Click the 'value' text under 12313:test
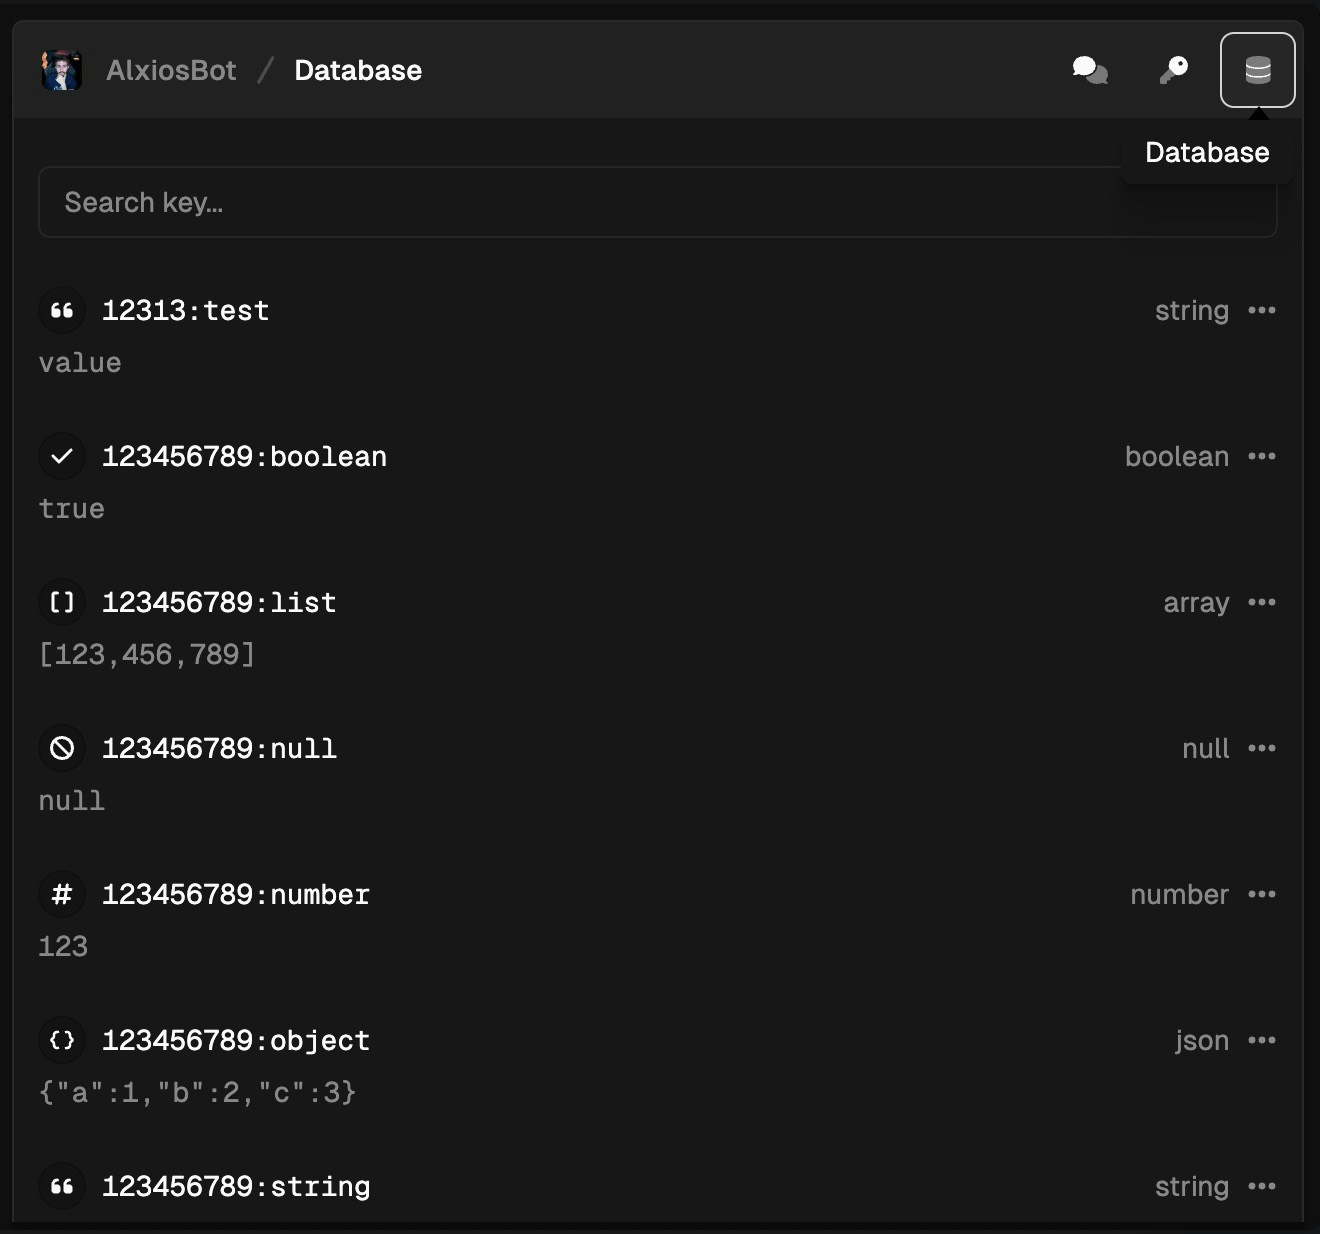Image resolution: width=1320 pixels, height=1234 pixels. pos(80,362)
